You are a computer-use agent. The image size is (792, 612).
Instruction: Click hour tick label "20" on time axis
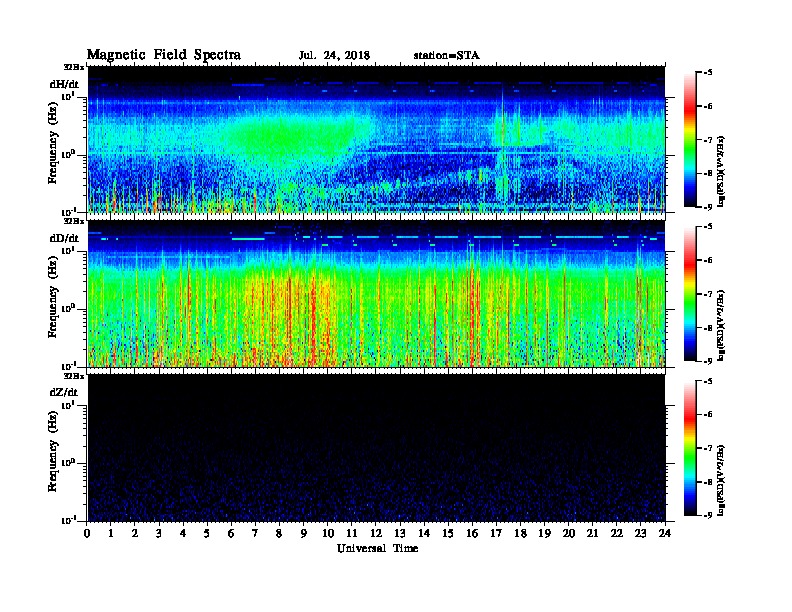tap(569, 533)
